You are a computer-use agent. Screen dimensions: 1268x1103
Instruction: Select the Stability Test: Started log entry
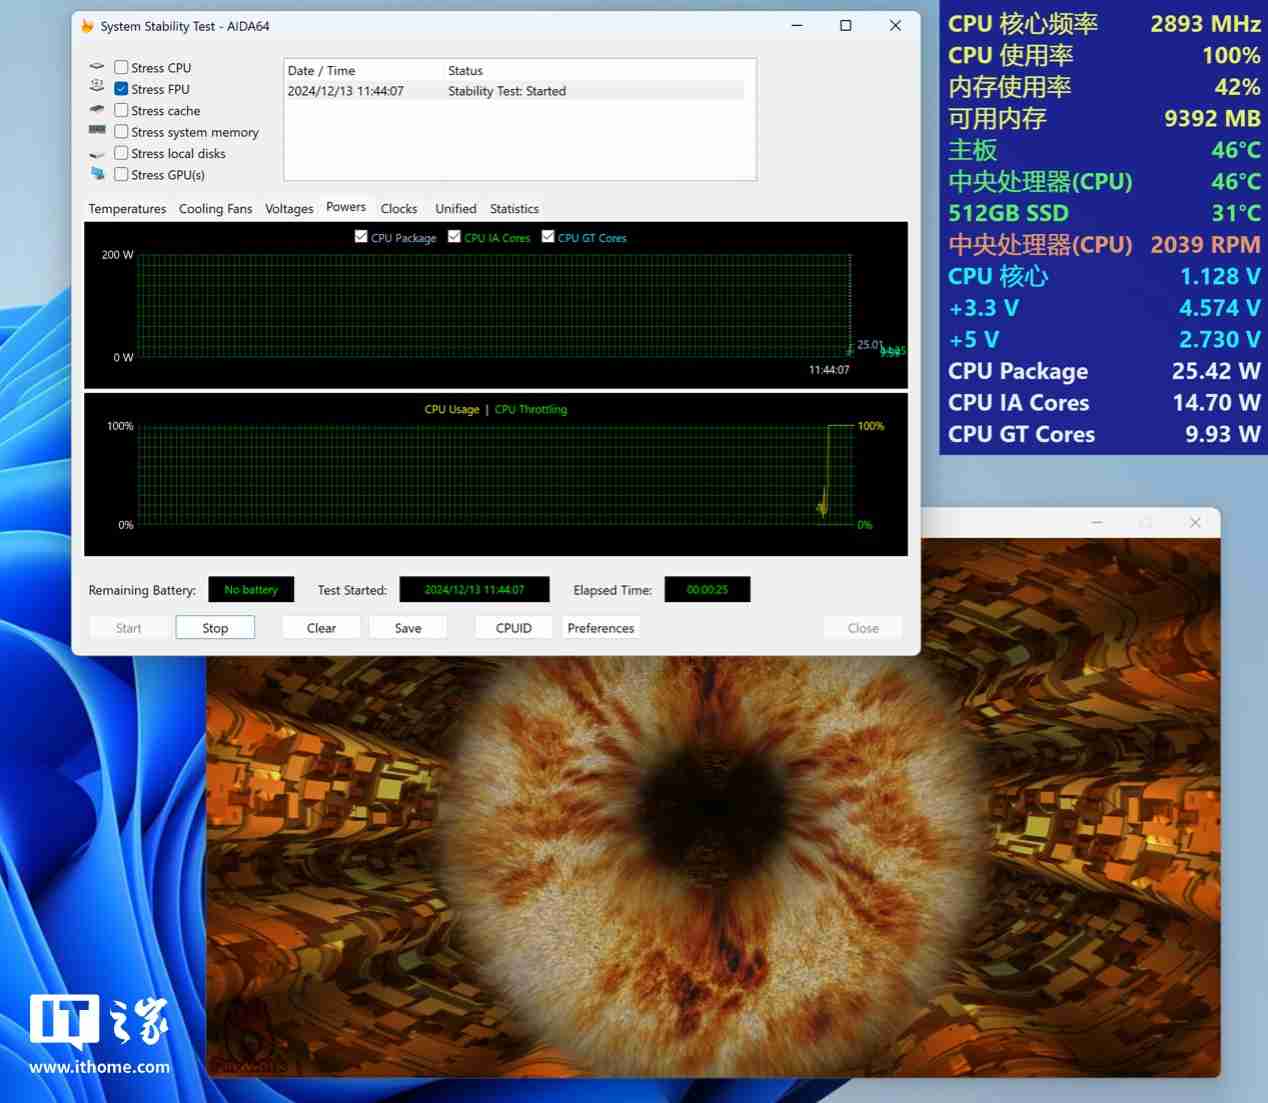click(500, 90)
